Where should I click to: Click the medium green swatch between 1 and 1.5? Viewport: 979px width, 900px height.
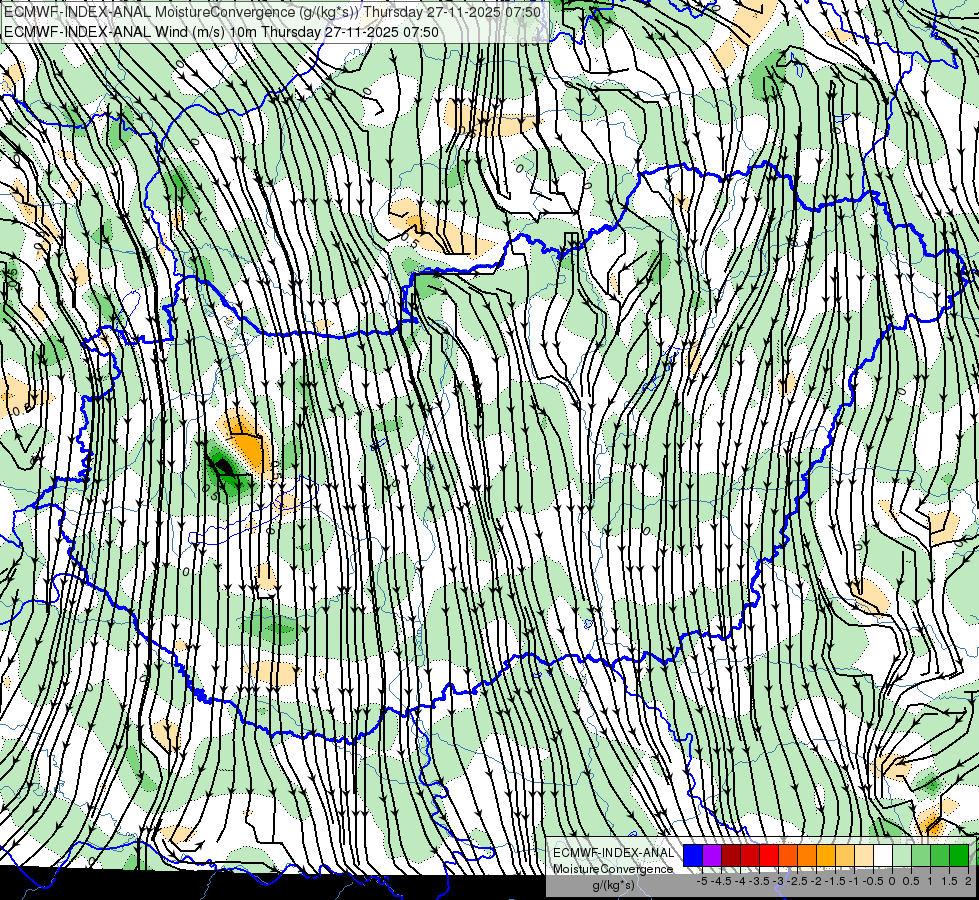pyautogui.click(x=940, y=856)
